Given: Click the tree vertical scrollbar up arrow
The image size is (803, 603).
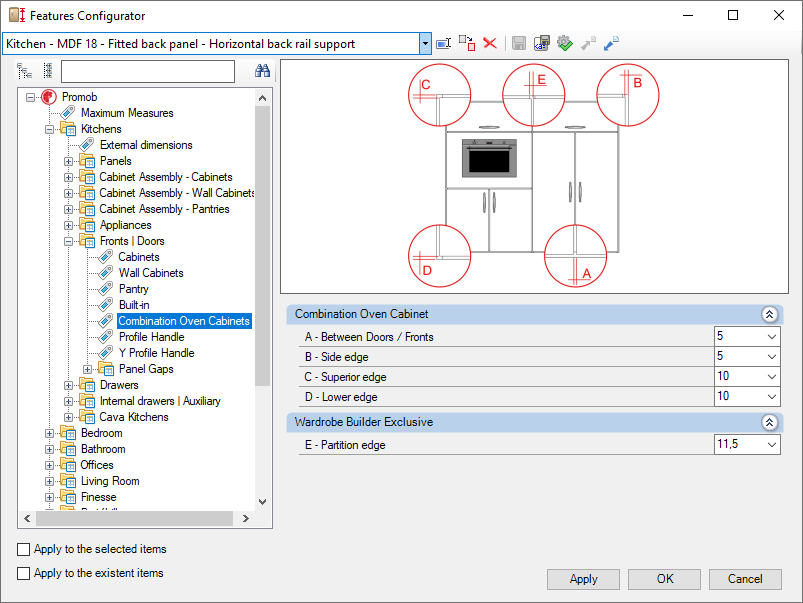Looking at the screenshot, I should tap(263, 98).
